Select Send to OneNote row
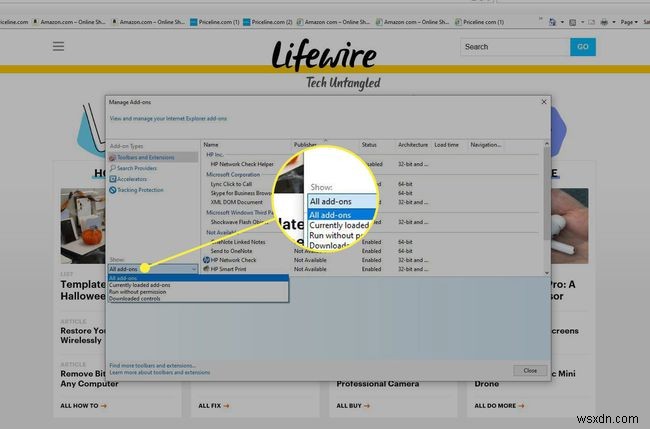This screenshot has height=429, width=650. [x=231, y=251]
